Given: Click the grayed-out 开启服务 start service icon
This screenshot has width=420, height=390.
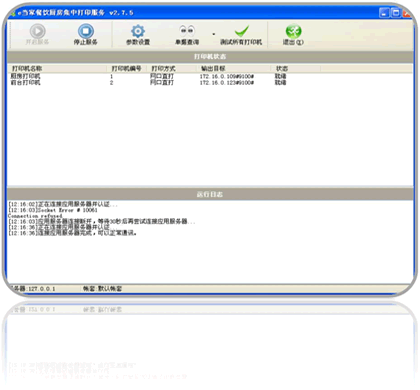Looking at the screenshot, I should pyautogui.click(x=37, y=34).
